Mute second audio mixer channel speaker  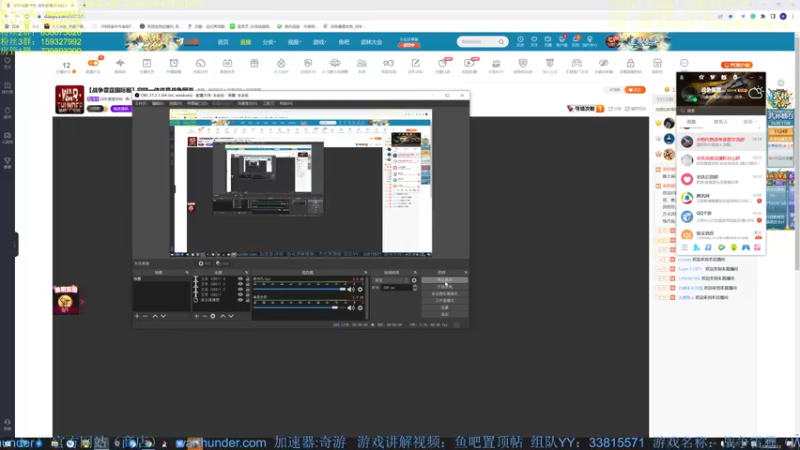[x=351, y=308]
